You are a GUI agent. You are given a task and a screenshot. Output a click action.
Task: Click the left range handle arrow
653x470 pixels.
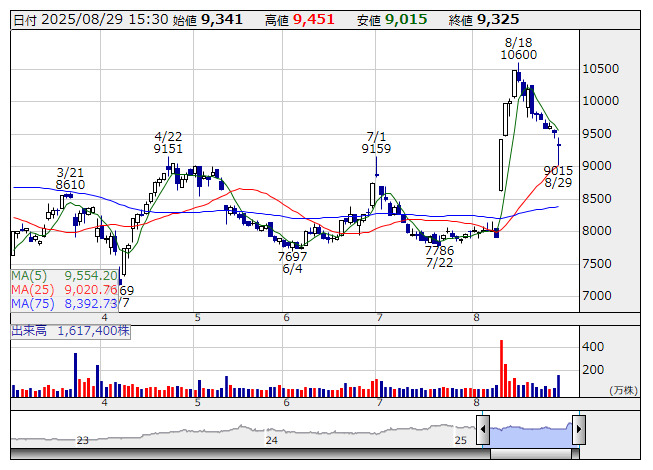point(483,430)
